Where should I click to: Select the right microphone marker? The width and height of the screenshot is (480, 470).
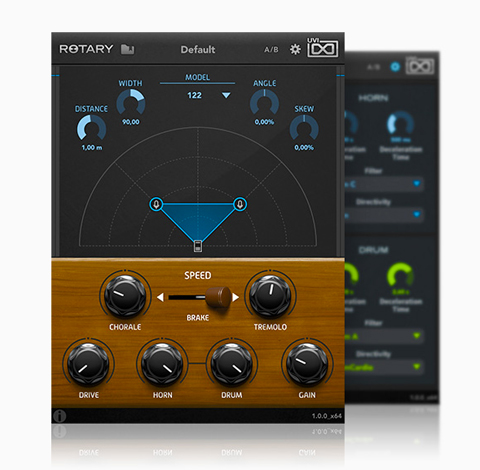click(240, 204)
